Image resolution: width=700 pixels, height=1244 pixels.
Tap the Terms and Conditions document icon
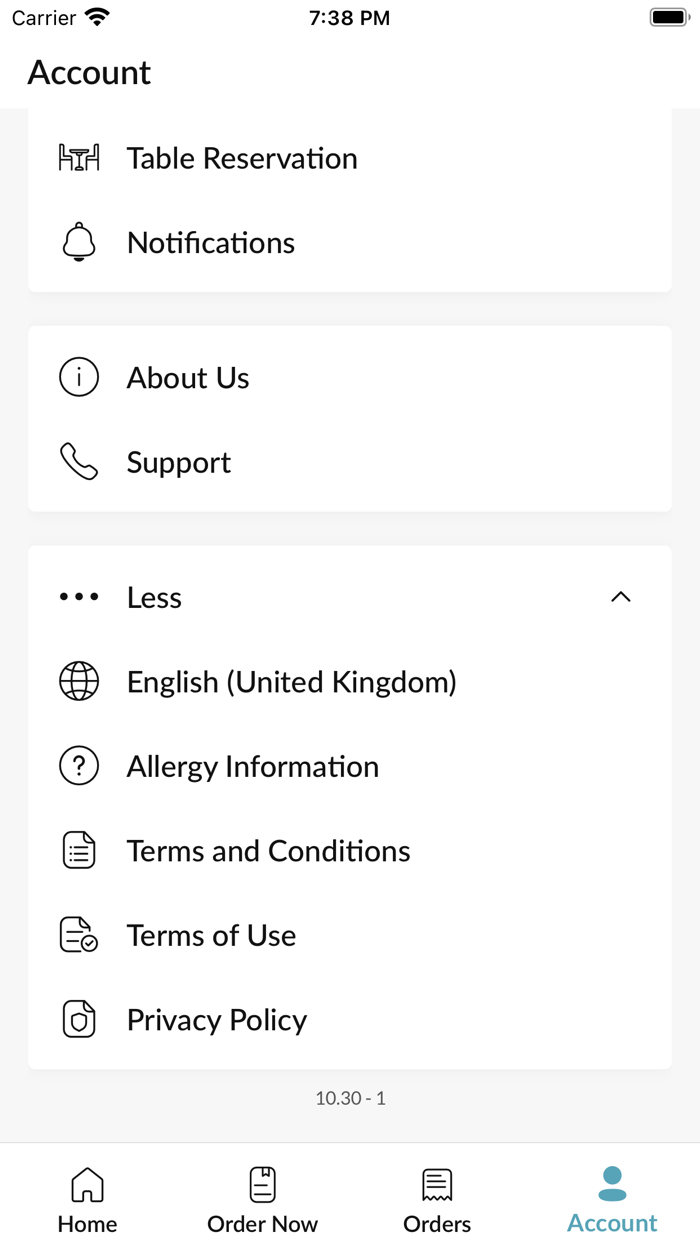click(x=79, y=851)
